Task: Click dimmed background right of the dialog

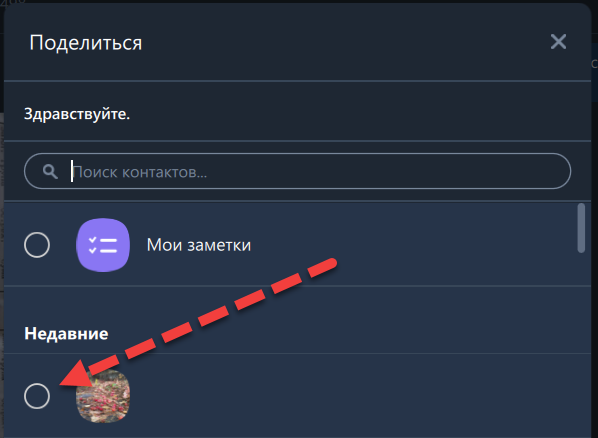Action: [x=595, y=229]
